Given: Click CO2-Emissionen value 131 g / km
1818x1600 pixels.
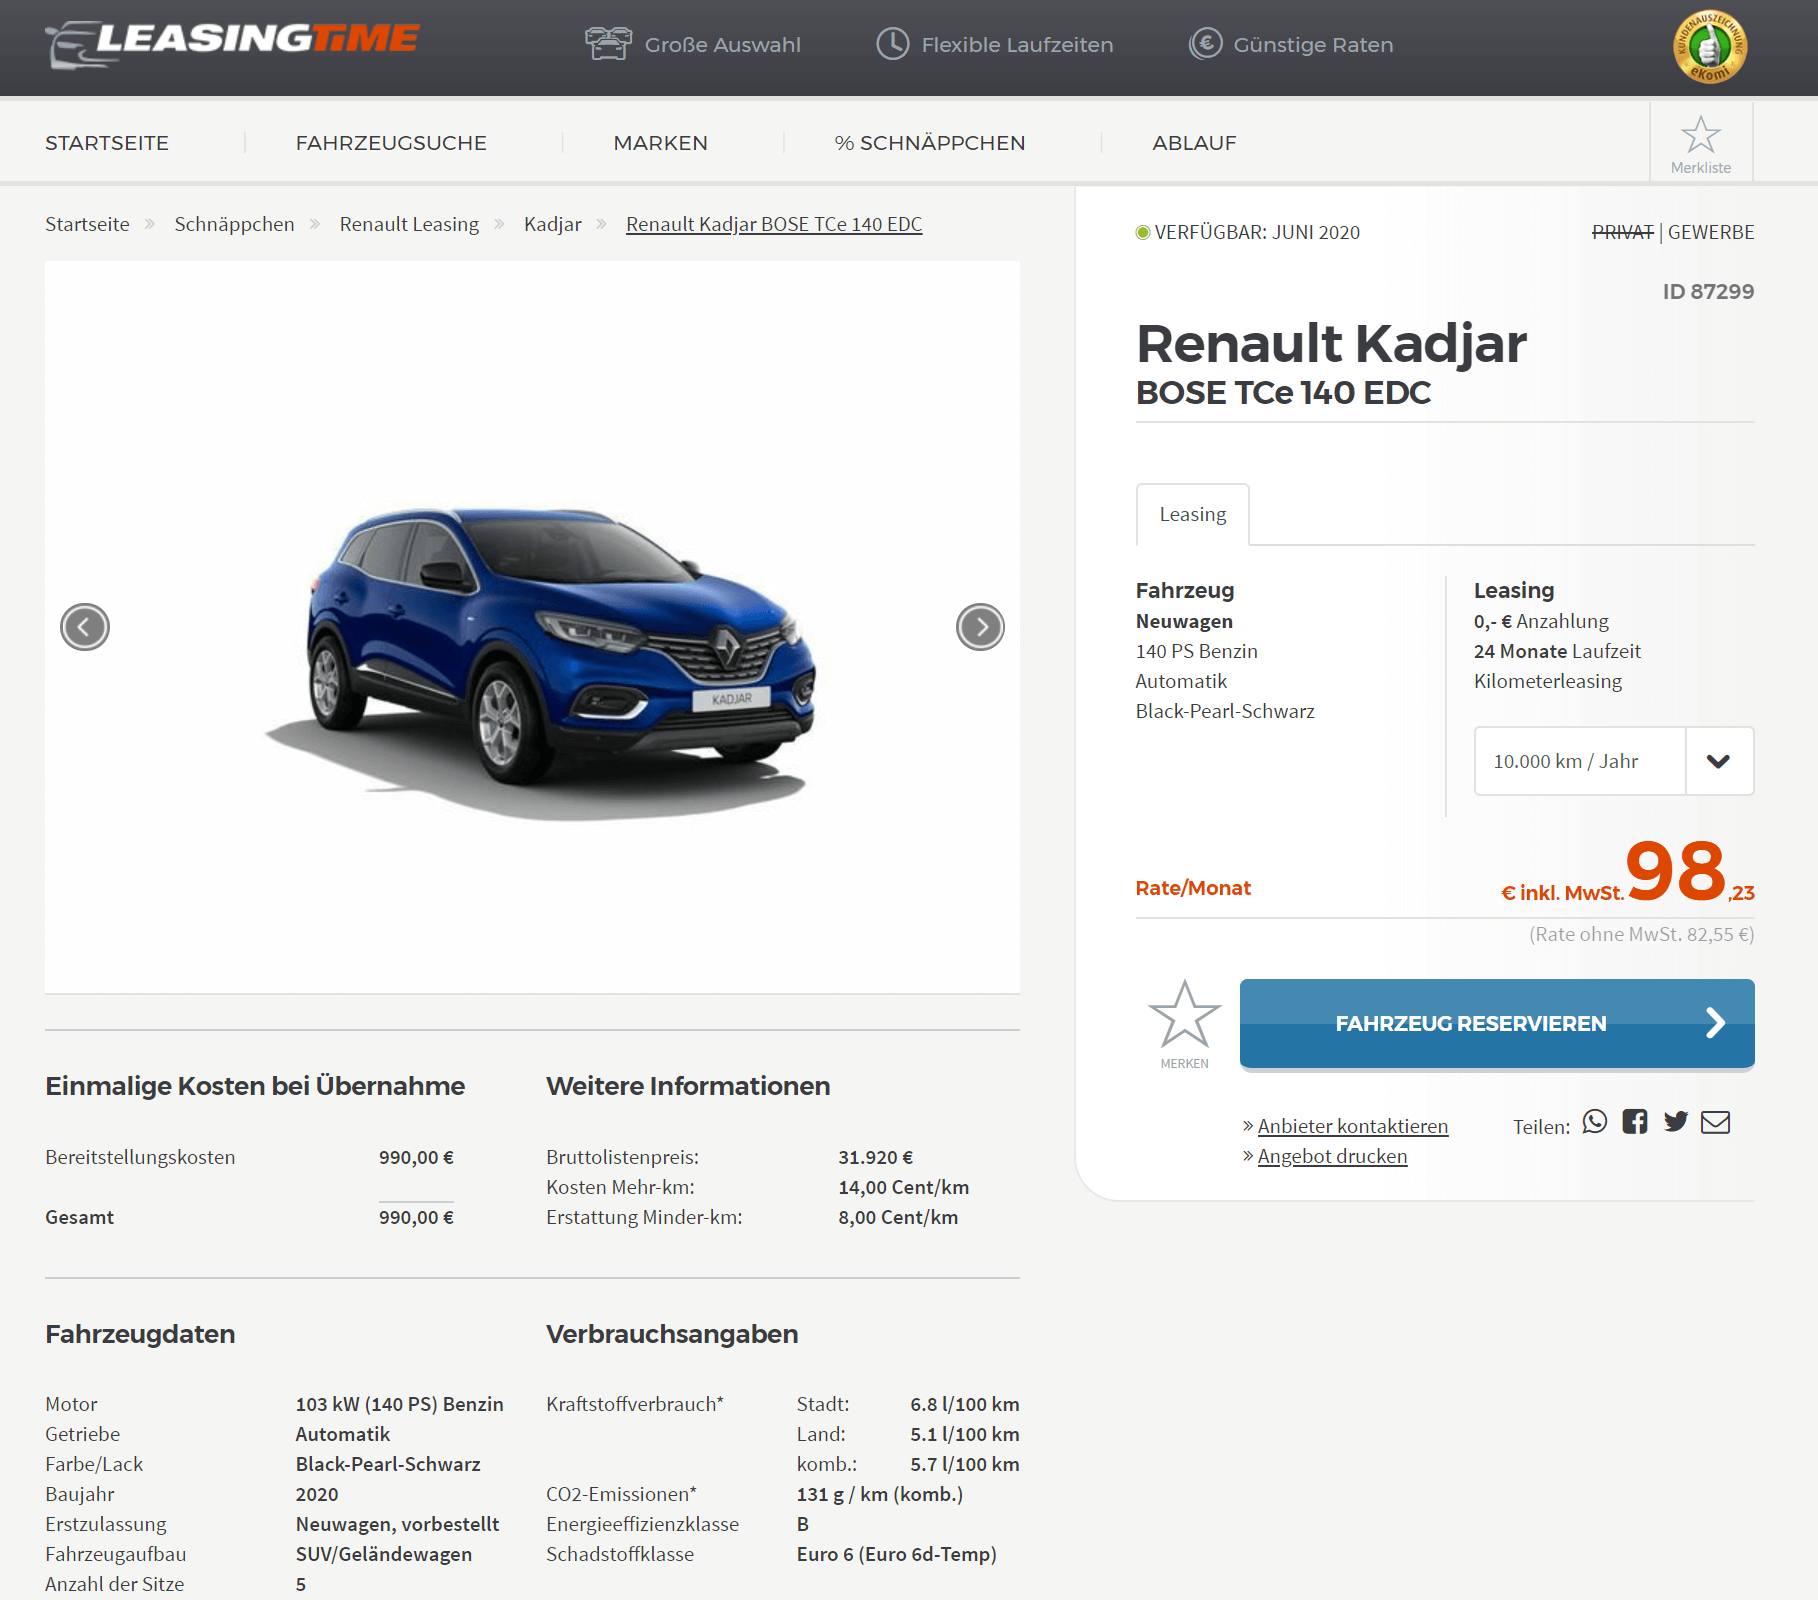Looking at the screenshot, I should [880, 1494].
